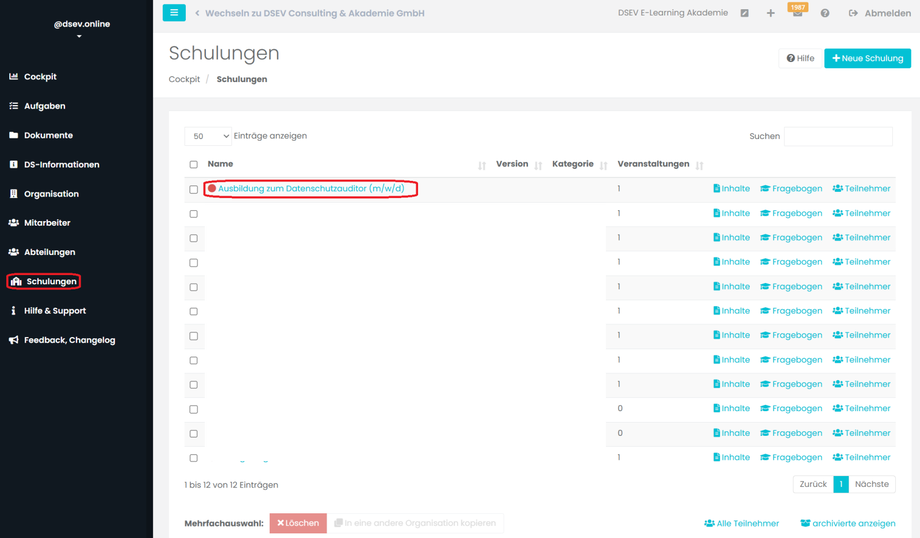Select the checkbox of the last table row
This screenshot has height=538, width=920.
[x=194, y=458]
